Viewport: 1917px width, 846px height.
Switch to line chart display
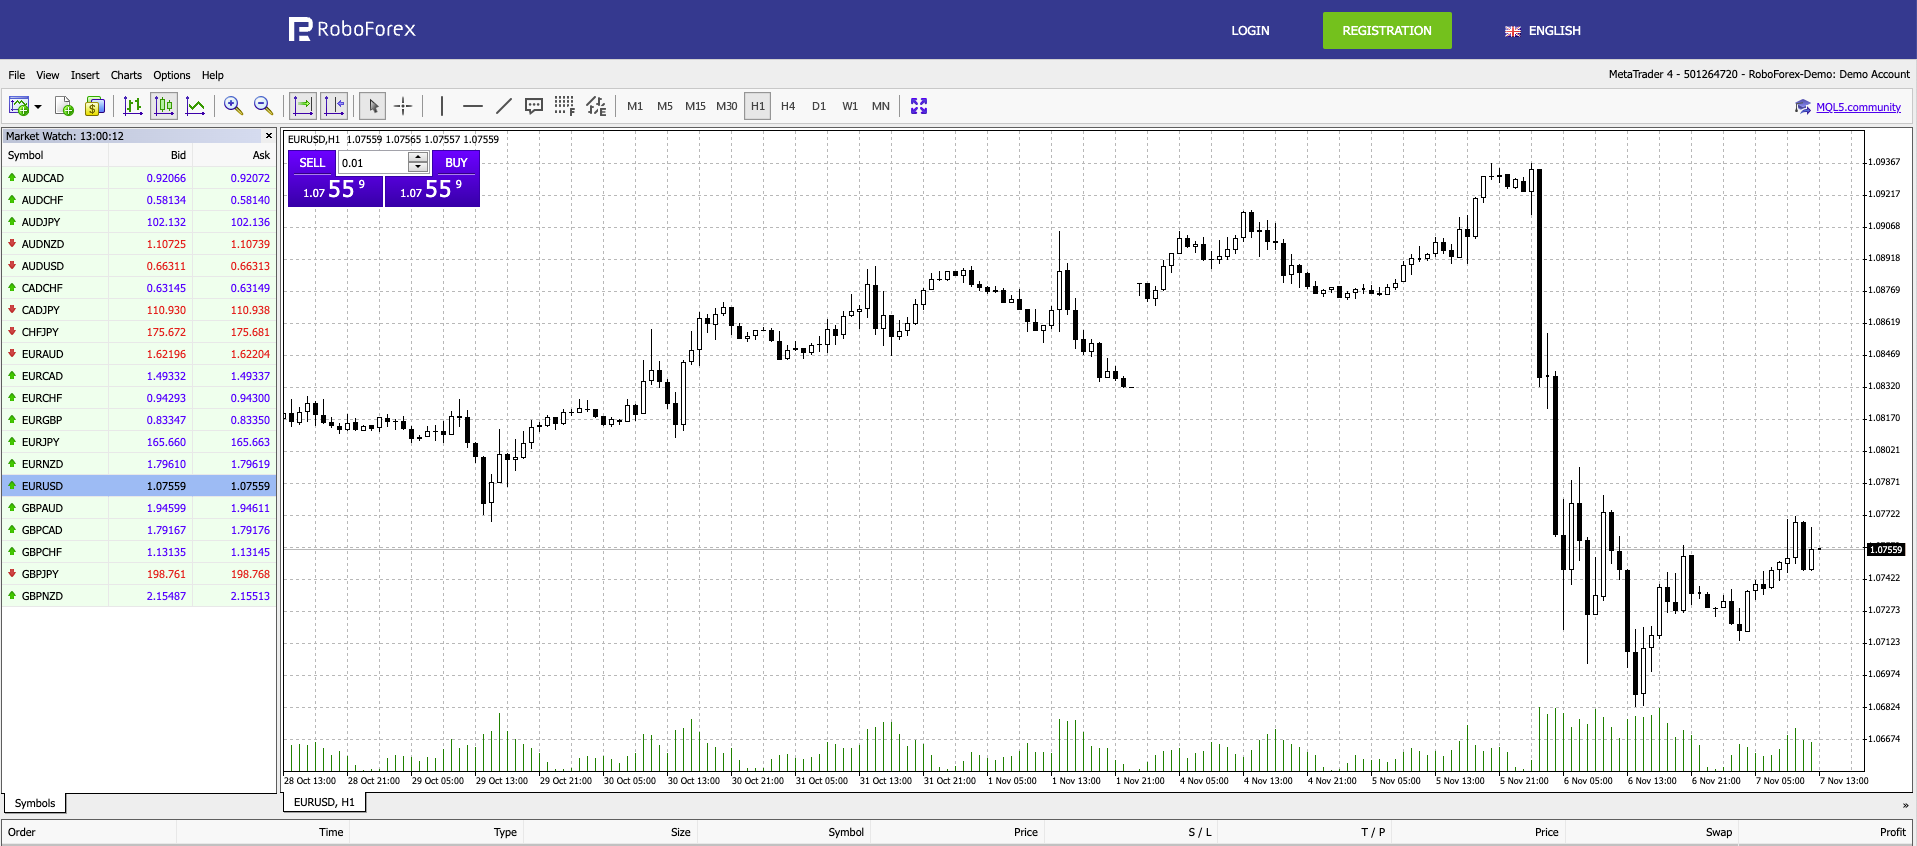pyautogui.click(x=196, y=106)
